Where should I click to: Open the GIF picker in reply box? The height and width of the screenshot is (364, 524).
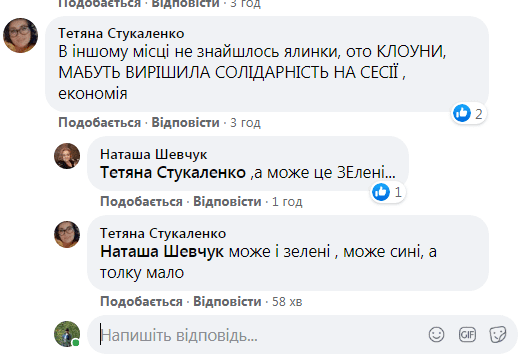[467, 335]
